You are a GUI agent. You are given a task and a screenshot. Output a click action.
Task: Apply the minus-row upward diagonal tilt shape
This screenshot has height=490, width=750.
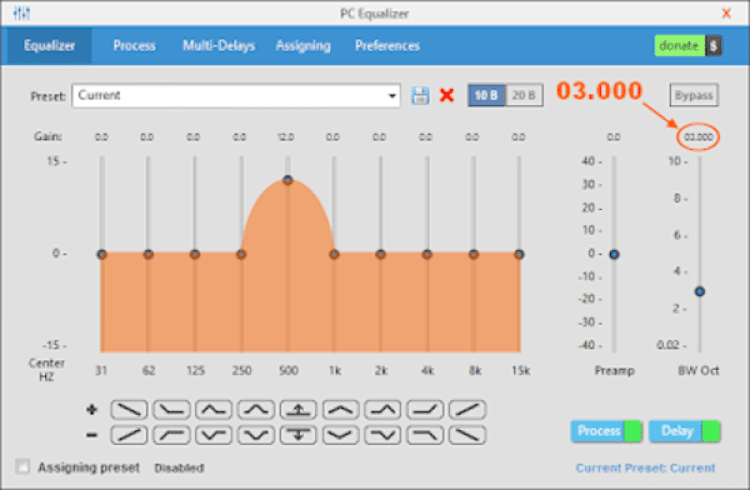click(x=129, y=435)
